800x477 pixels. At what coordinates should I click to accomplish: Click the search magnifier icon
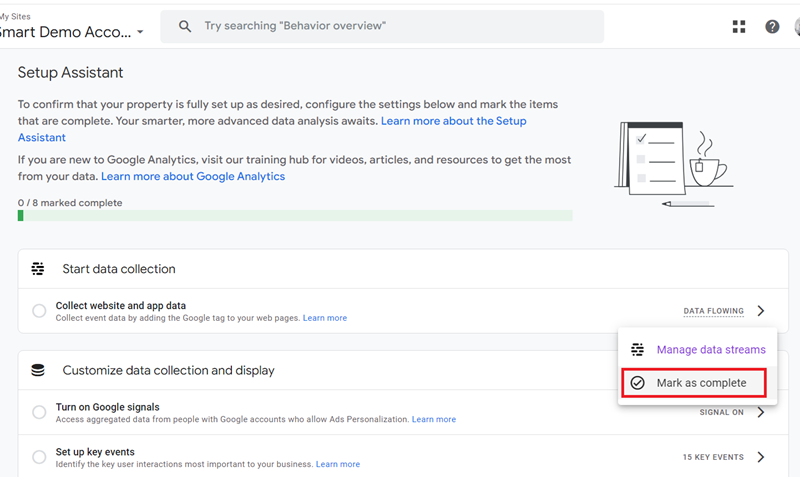pos(185,27)
